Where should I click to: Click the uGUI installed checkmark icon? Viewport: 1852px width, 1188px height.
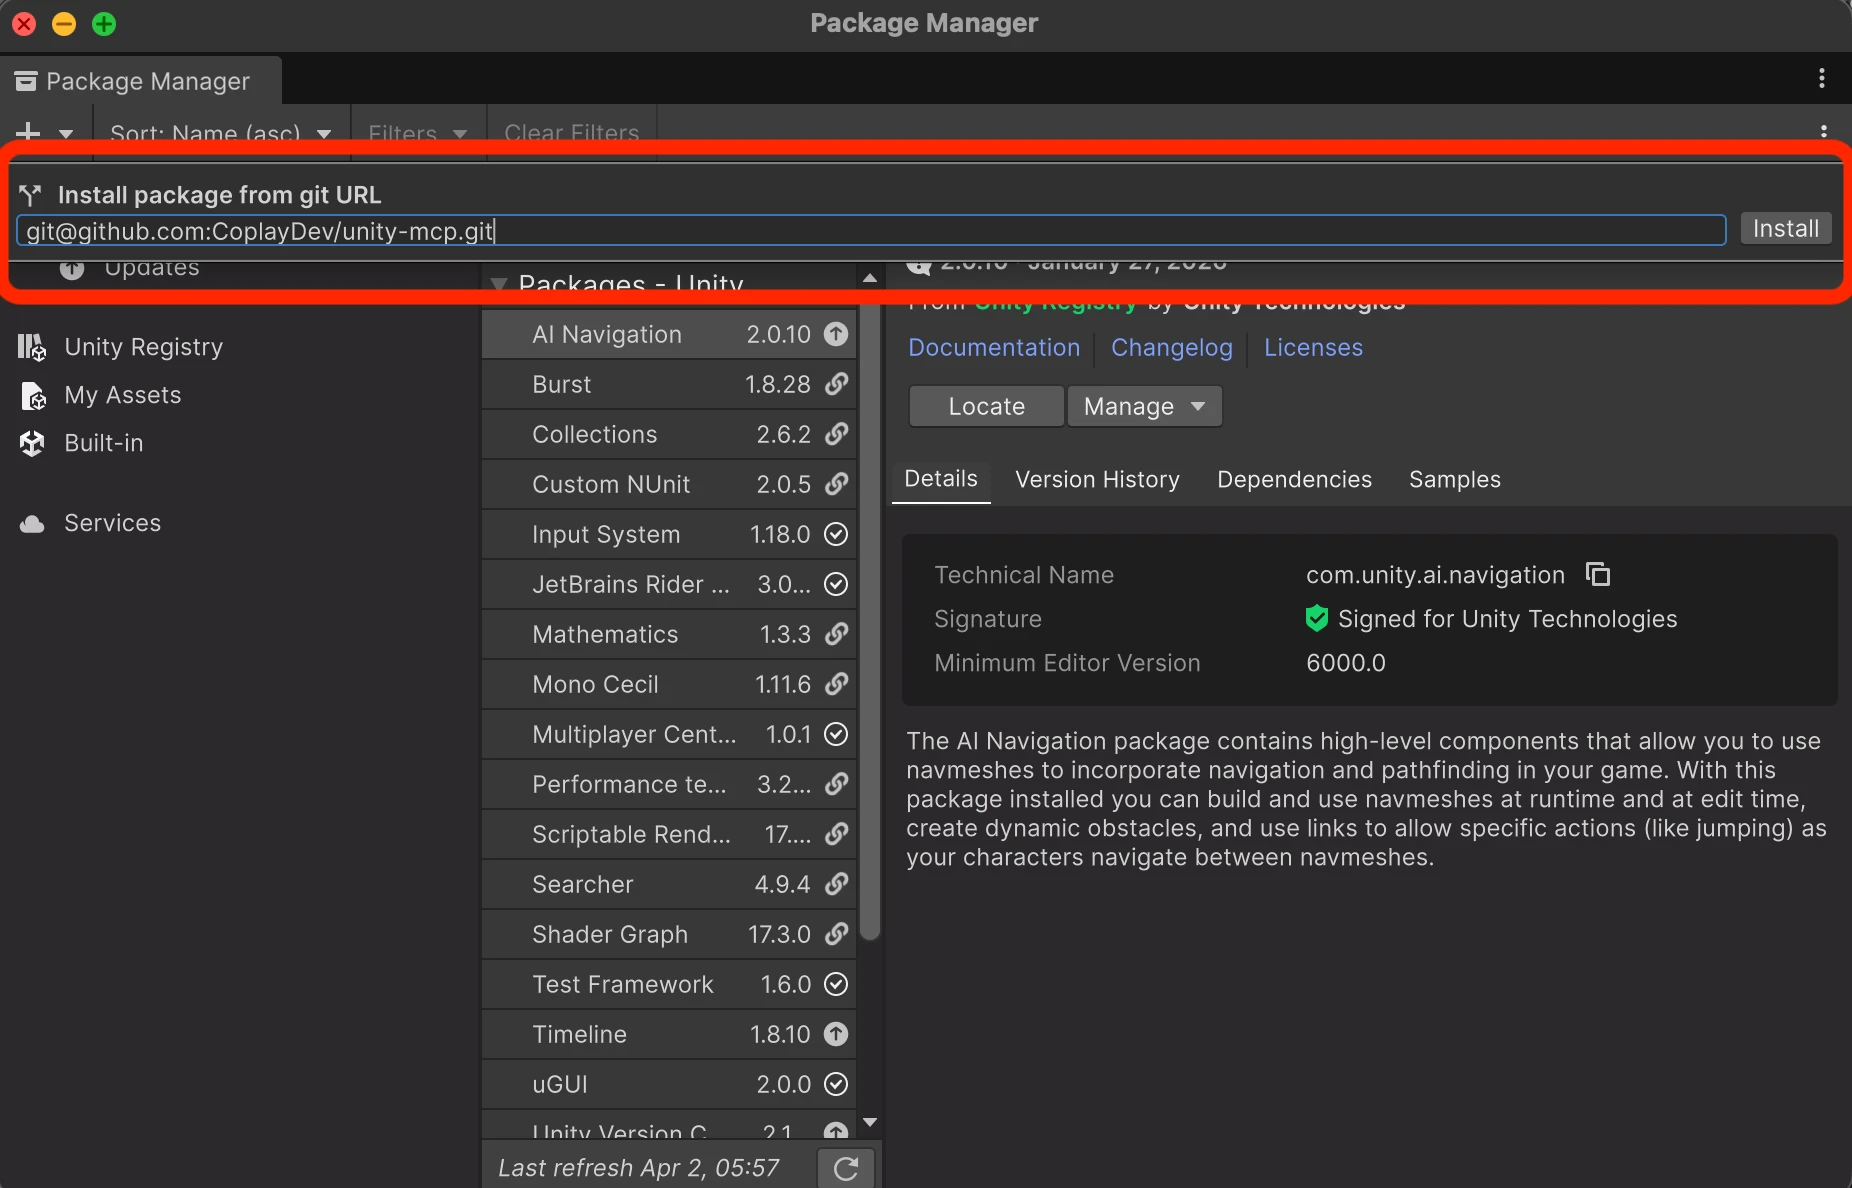pyautogui.click(x=836, y=1084)
